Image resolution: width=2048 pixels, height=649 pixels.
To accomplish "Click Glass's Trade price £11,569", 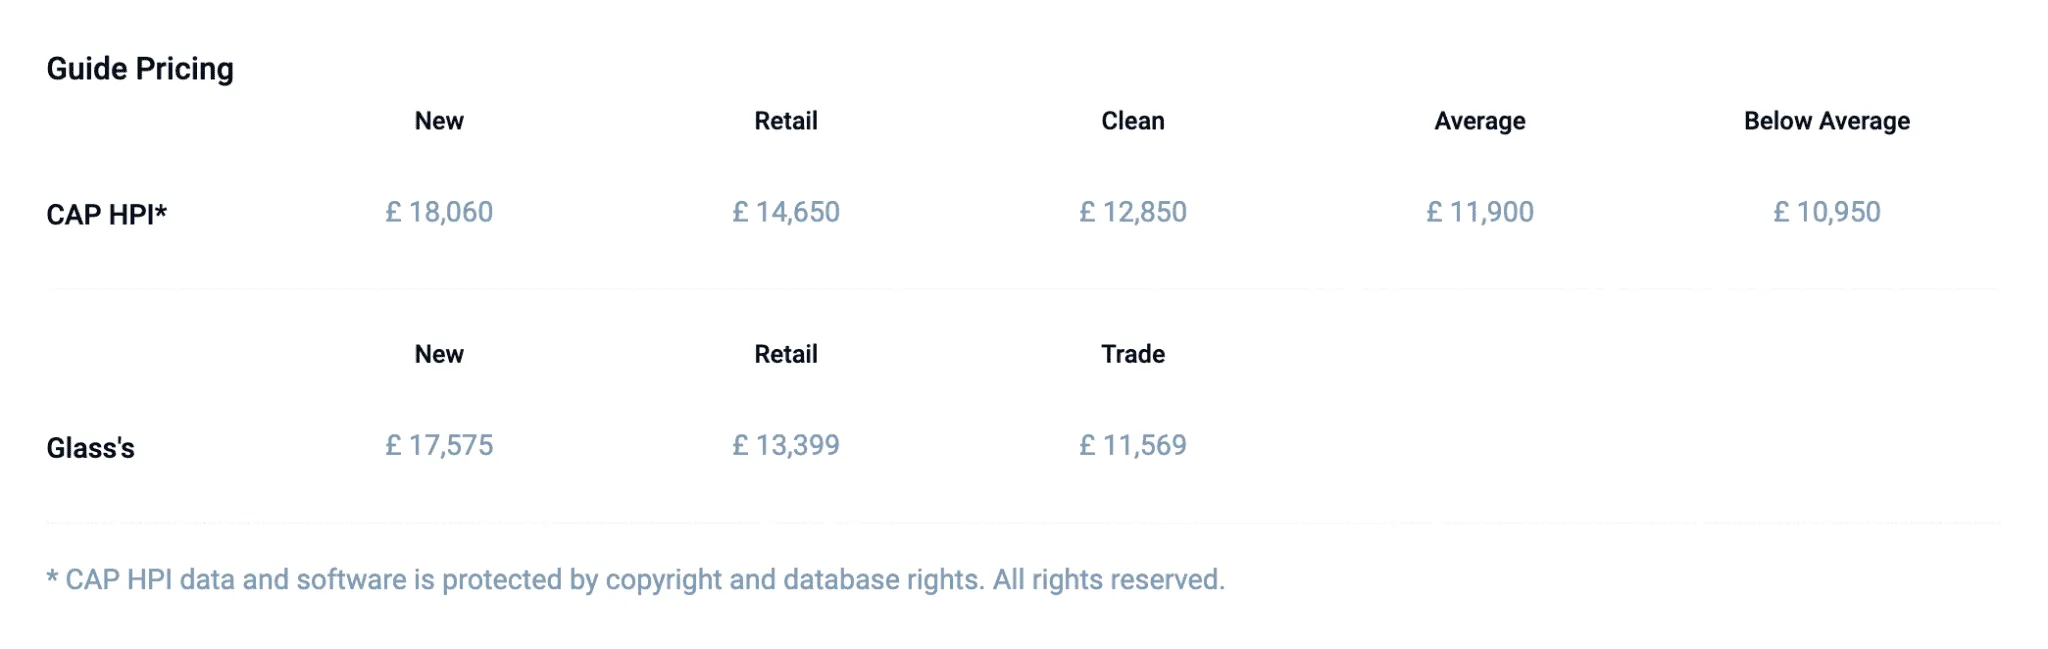I will [x=1133, y=445].
